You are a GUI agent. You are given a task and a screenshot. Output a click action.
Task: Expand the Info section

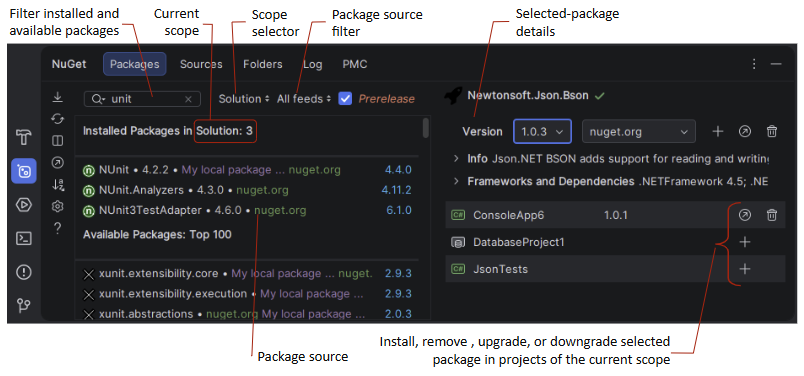tap(456, 159)
